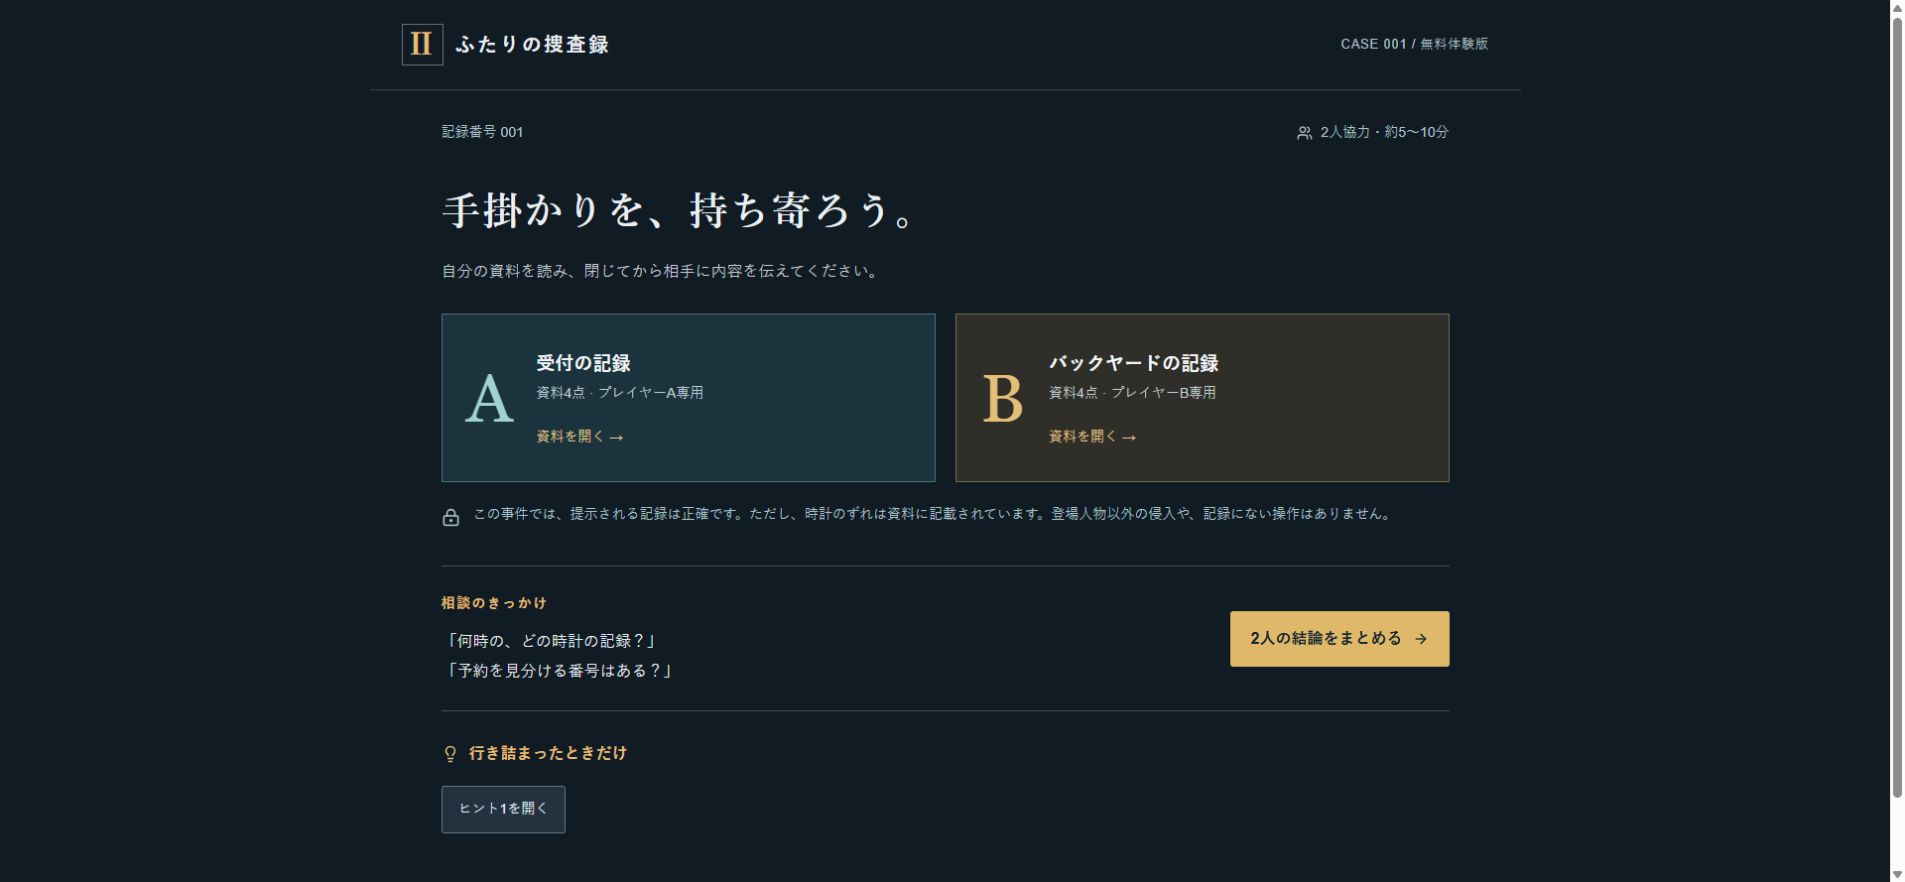Click the page vertical scrollbar thumb
The height and width of the screenshot is (882, 1905).
(1897, 407)
